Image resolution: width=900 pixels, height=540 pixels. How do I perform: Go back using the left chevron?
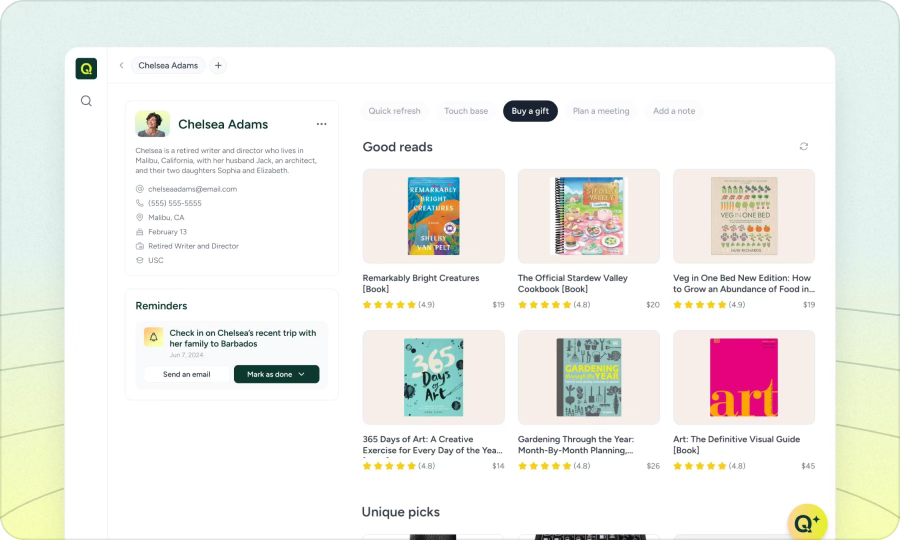tap(121, 65)
